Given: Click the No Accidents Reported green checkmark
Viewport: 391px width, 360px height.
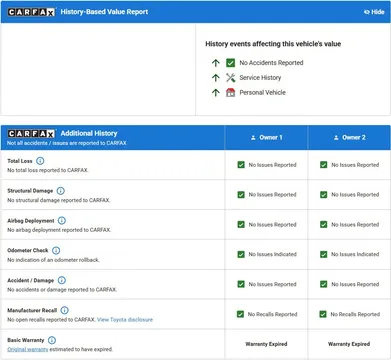Looking at the screenshot, I should click(230, 63).
